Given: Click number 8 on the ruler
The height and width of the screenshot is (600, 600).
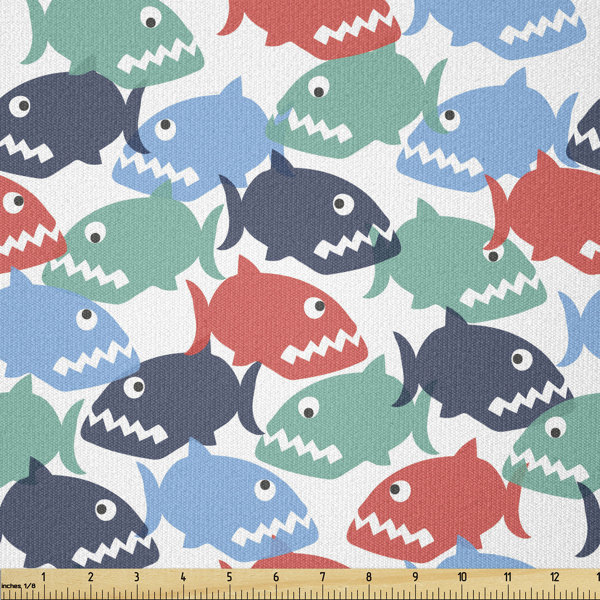Looking at the screenshot, I should tap(368, 577).
